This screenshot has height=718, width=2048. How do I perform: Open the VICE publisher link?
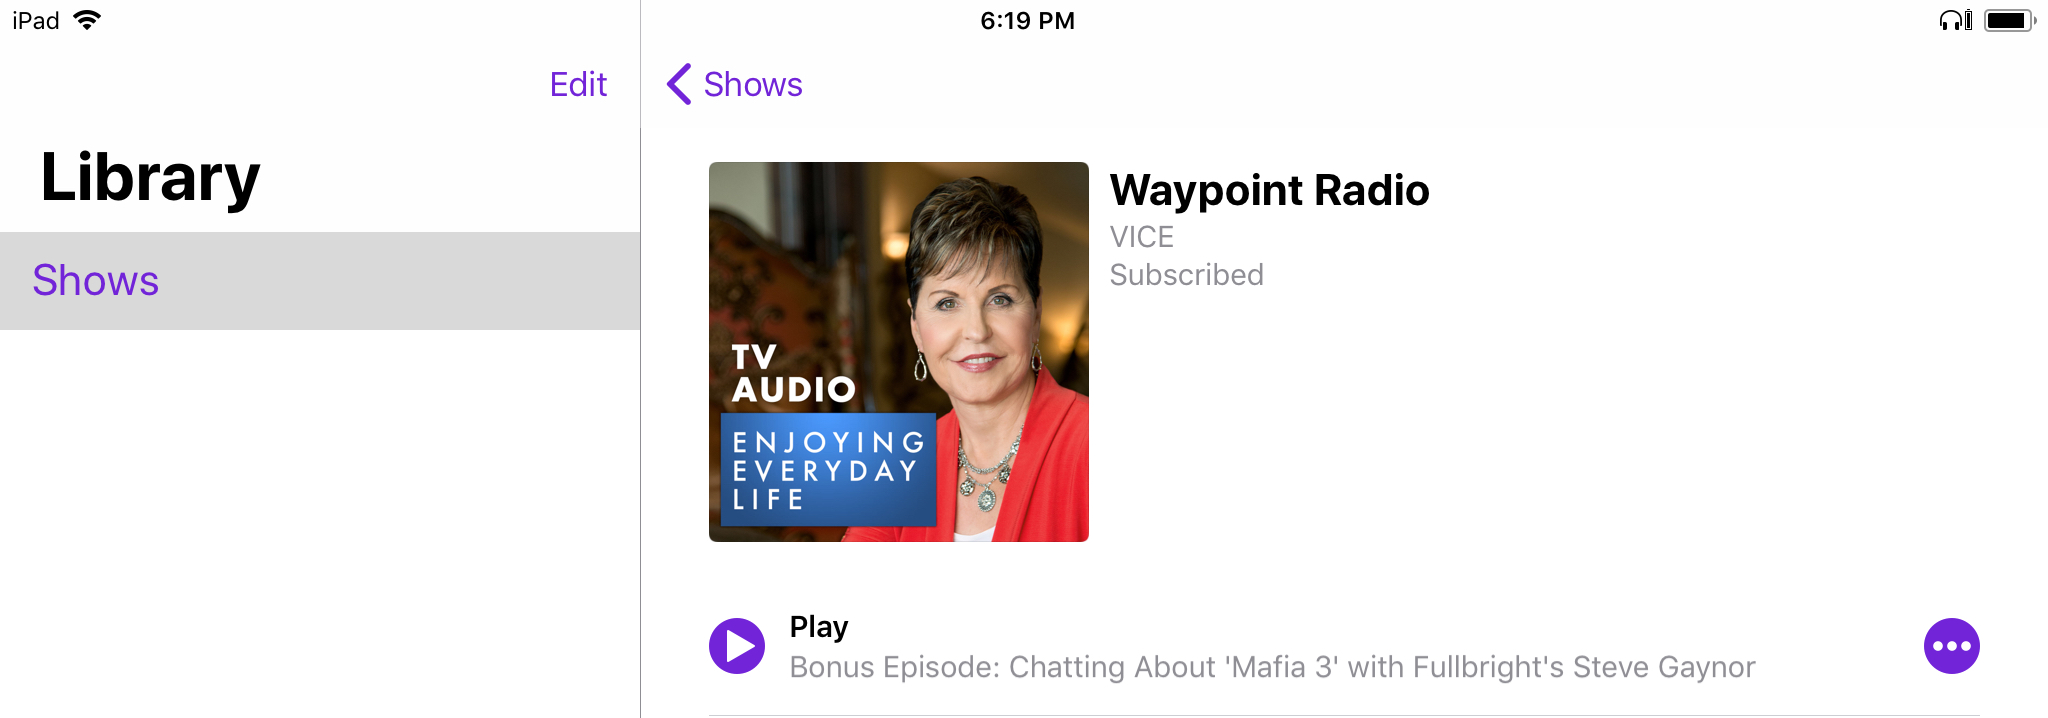coord(1141,237)
